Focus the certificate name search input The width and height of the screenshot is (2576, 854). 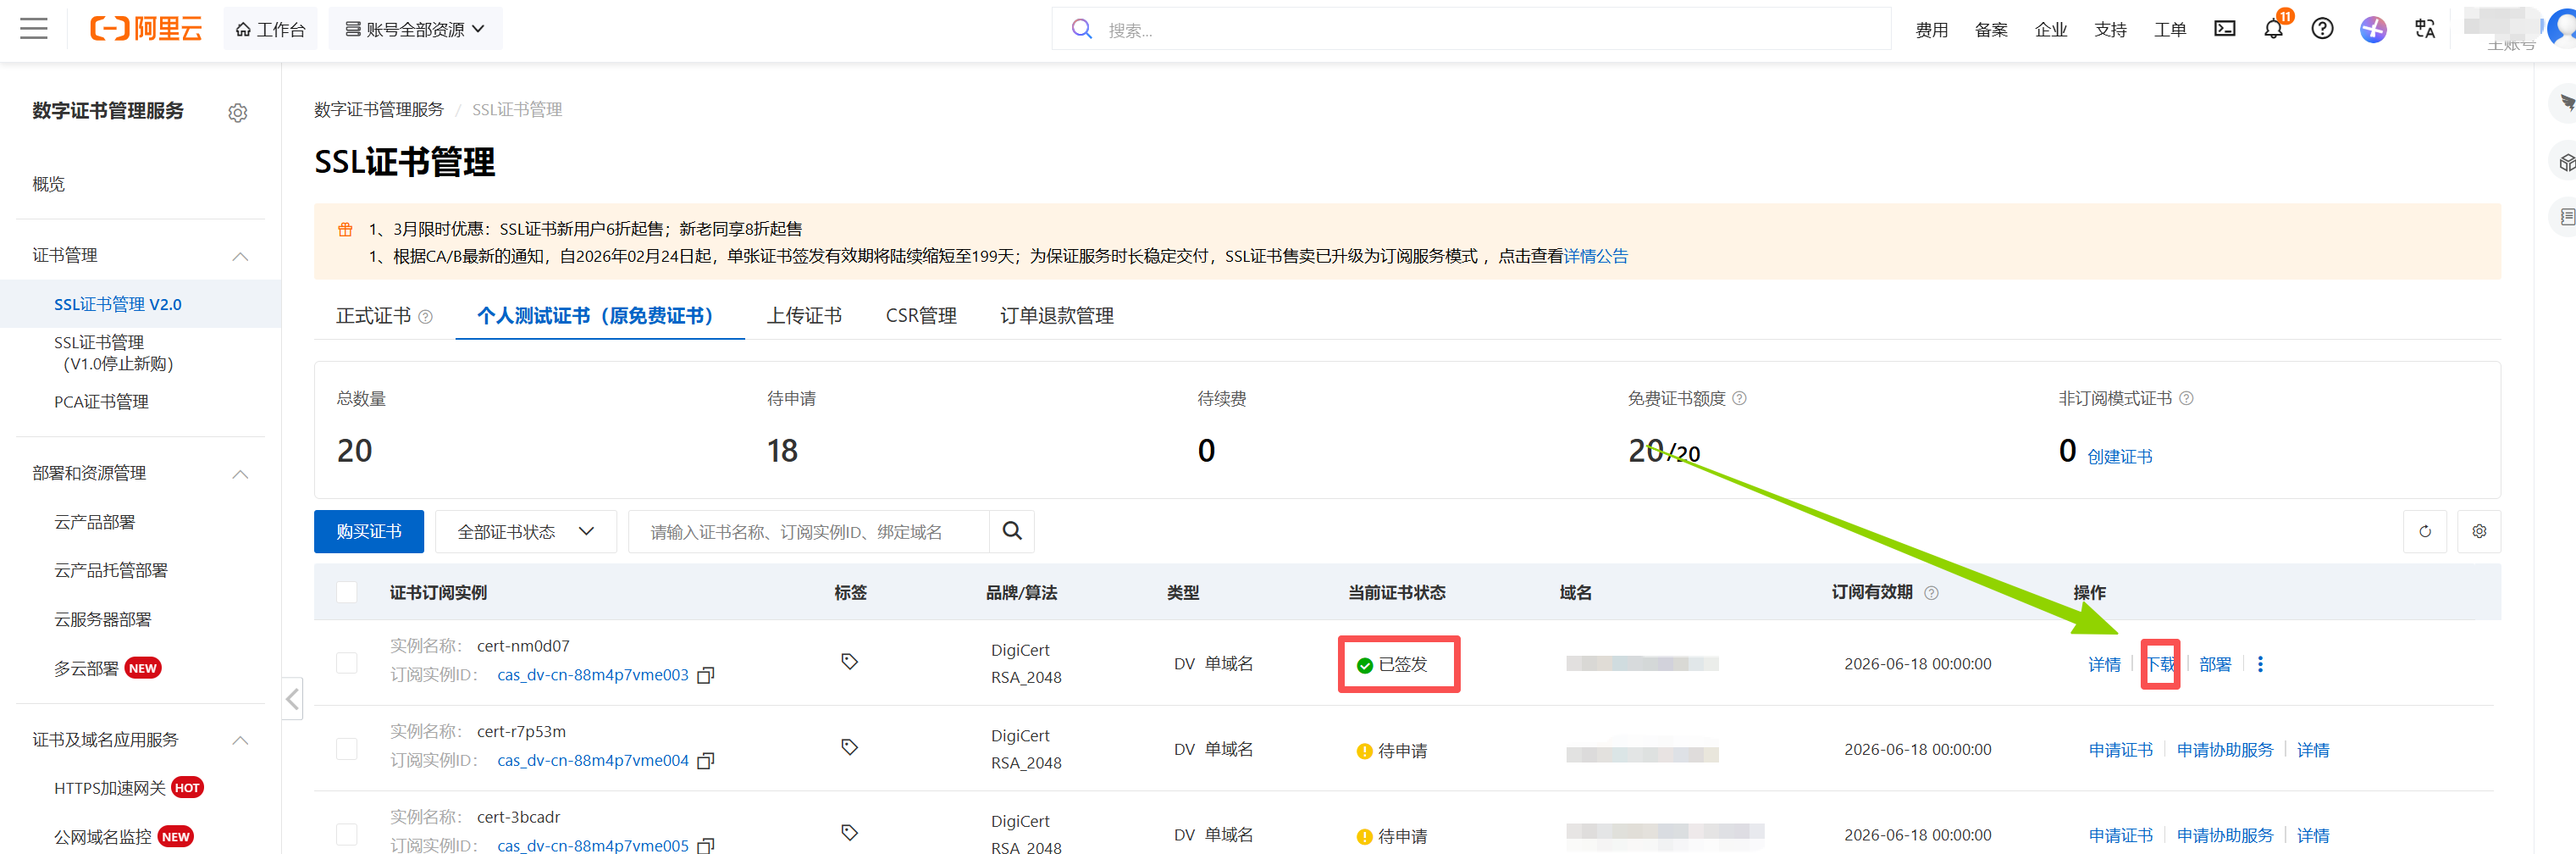[x=808, y=531]
